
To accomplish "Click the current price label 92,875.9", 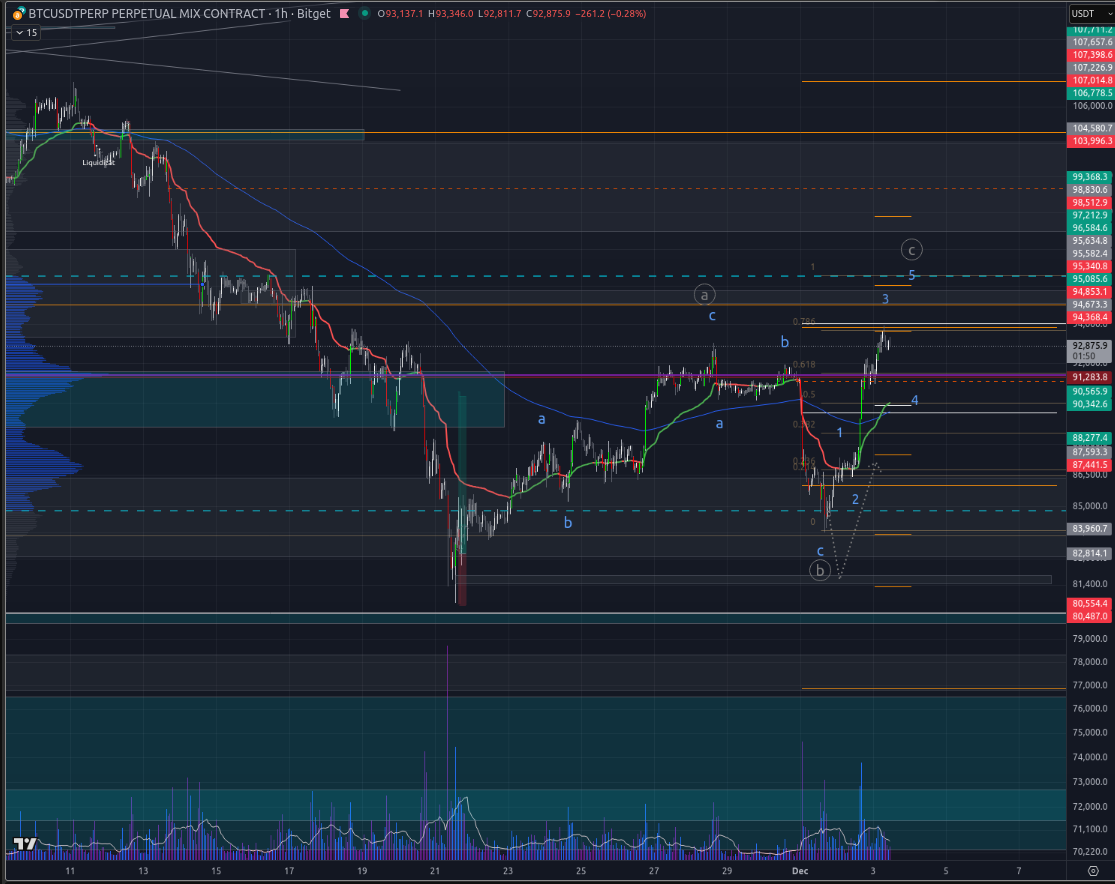I will [x=1090, y=345].
